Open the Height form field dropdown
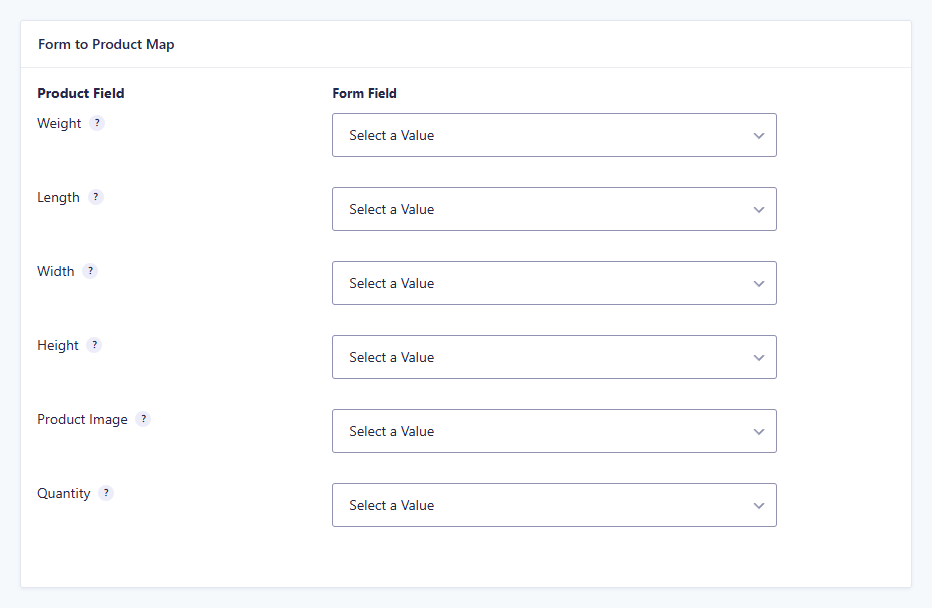Screen dimensions: 932x608 tap(554, 357)
